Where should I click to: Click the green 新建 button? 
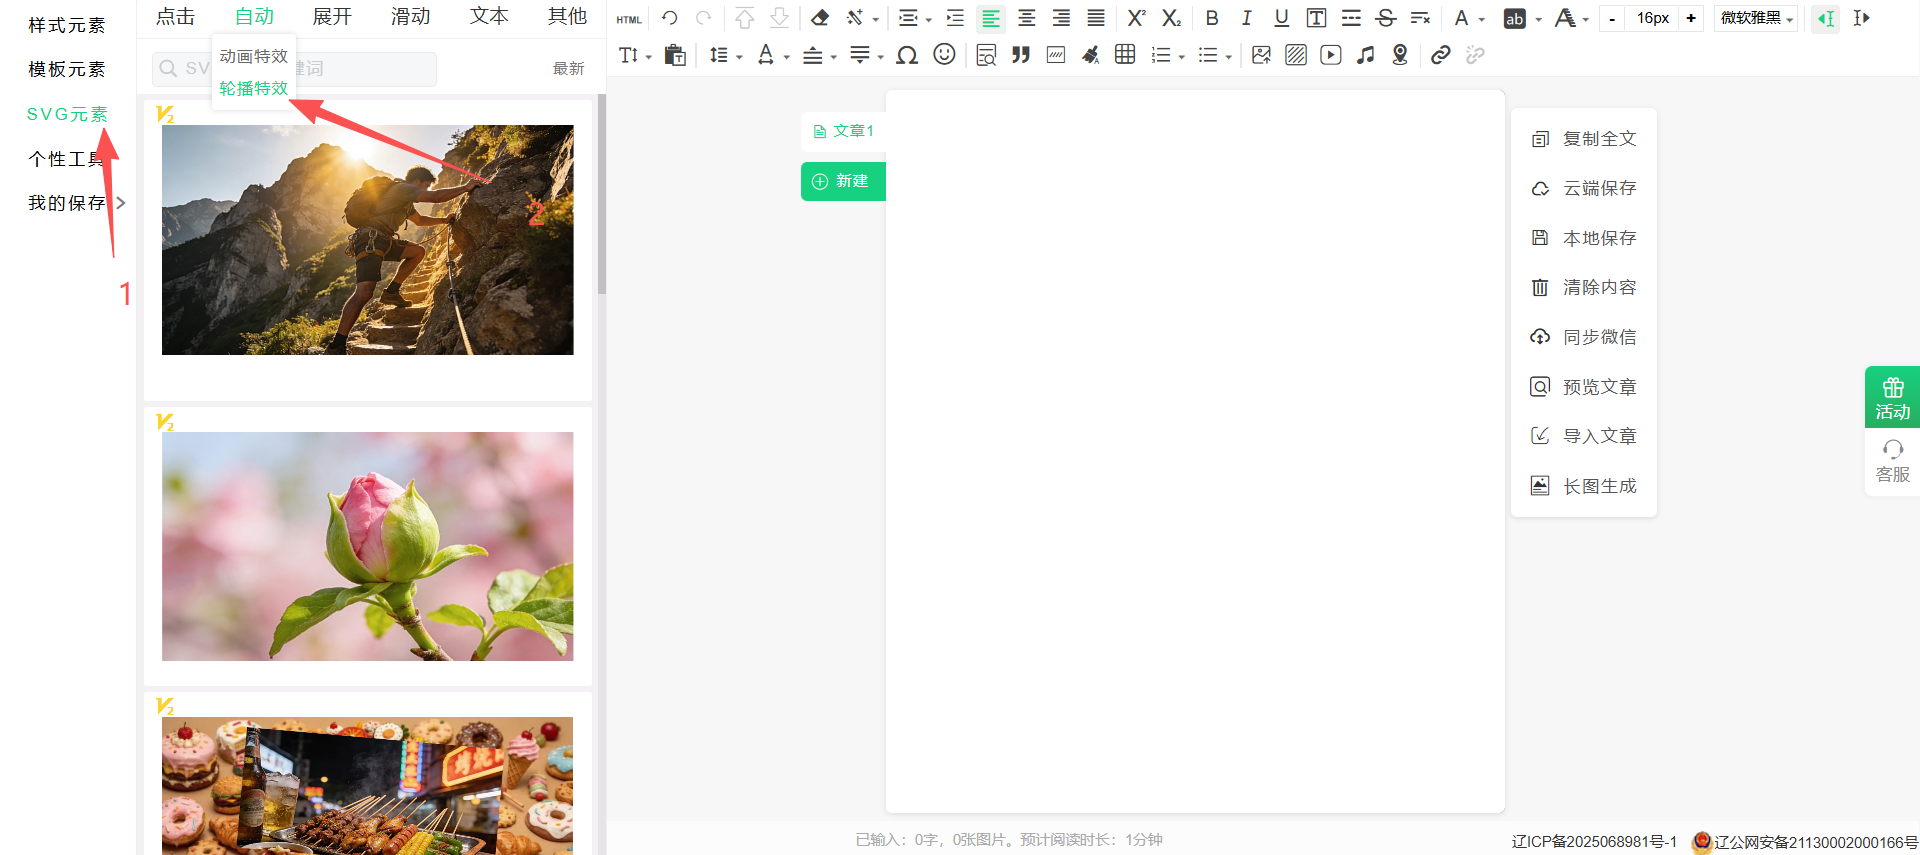[842, 181]
